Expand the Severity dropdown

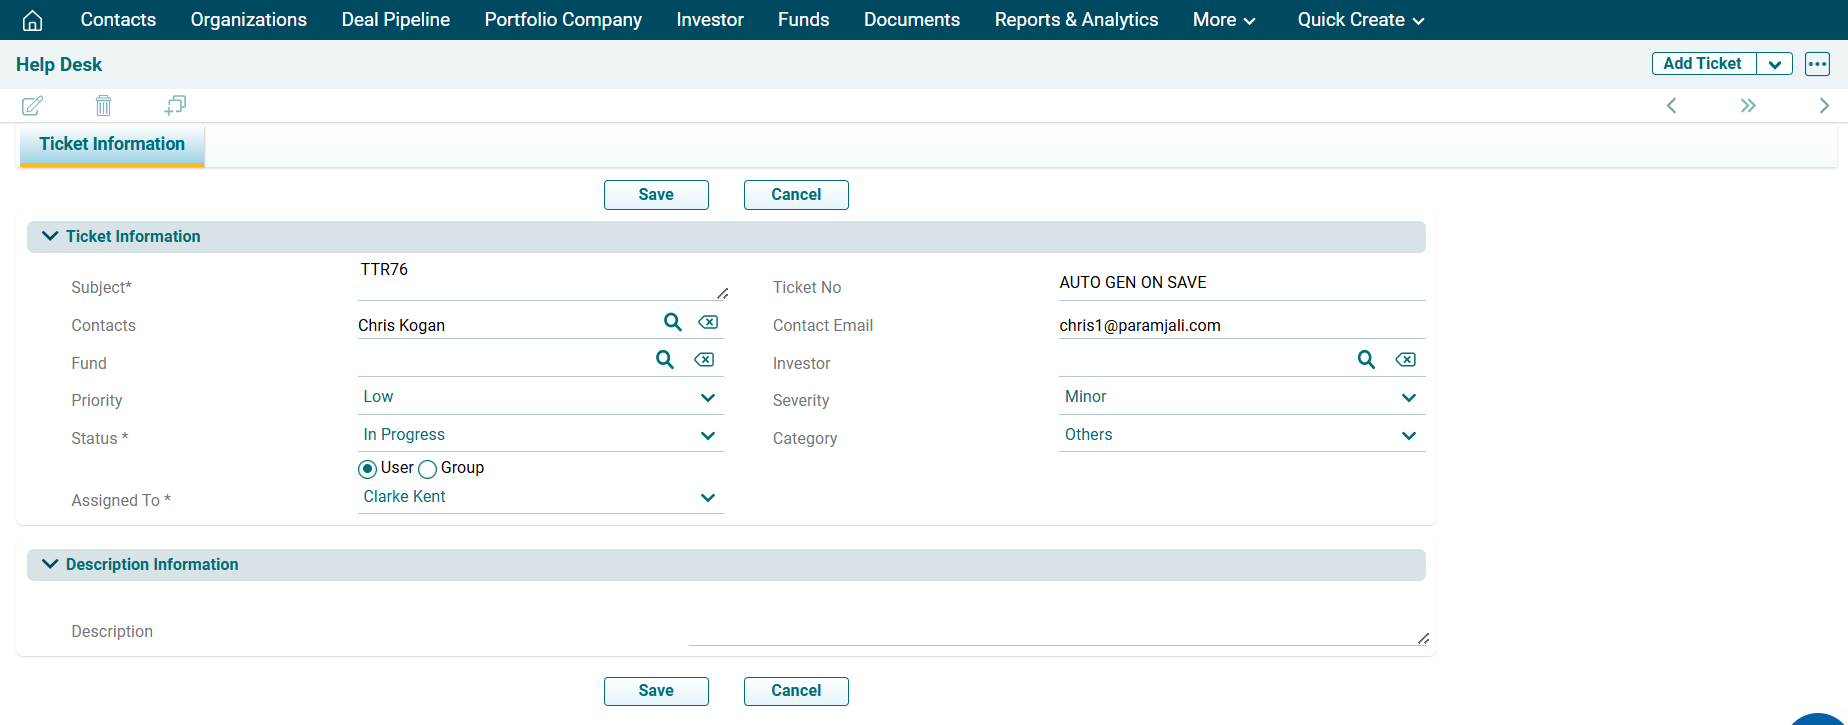(x=1241, y=398)
